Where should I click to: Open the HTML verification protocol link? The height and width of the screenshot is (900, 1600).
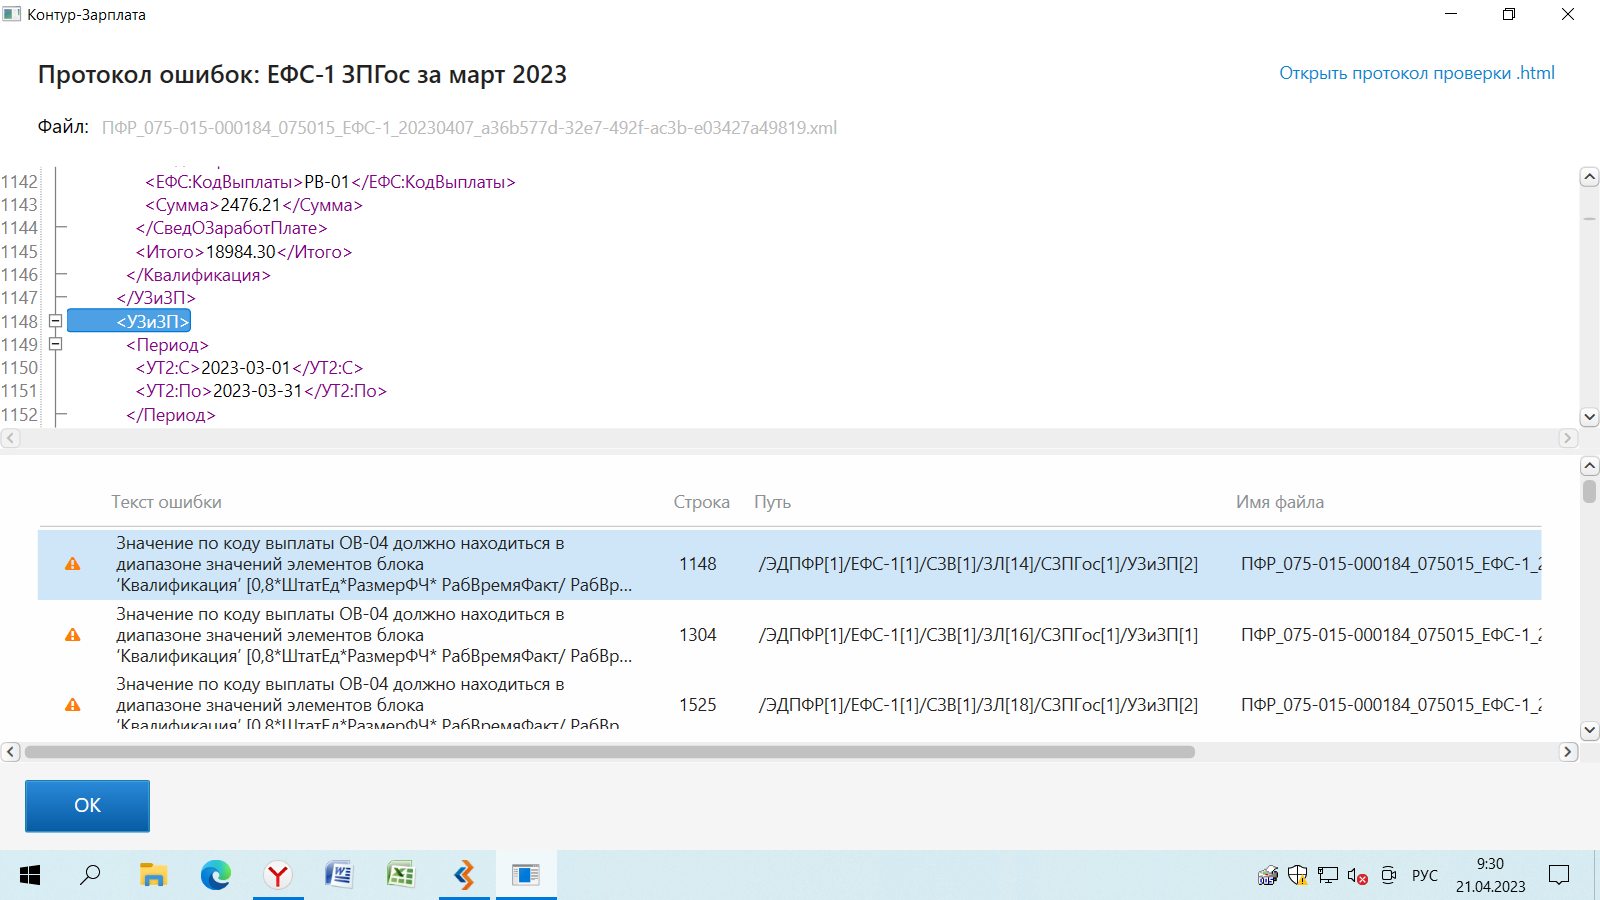(x=1417, y=73)
